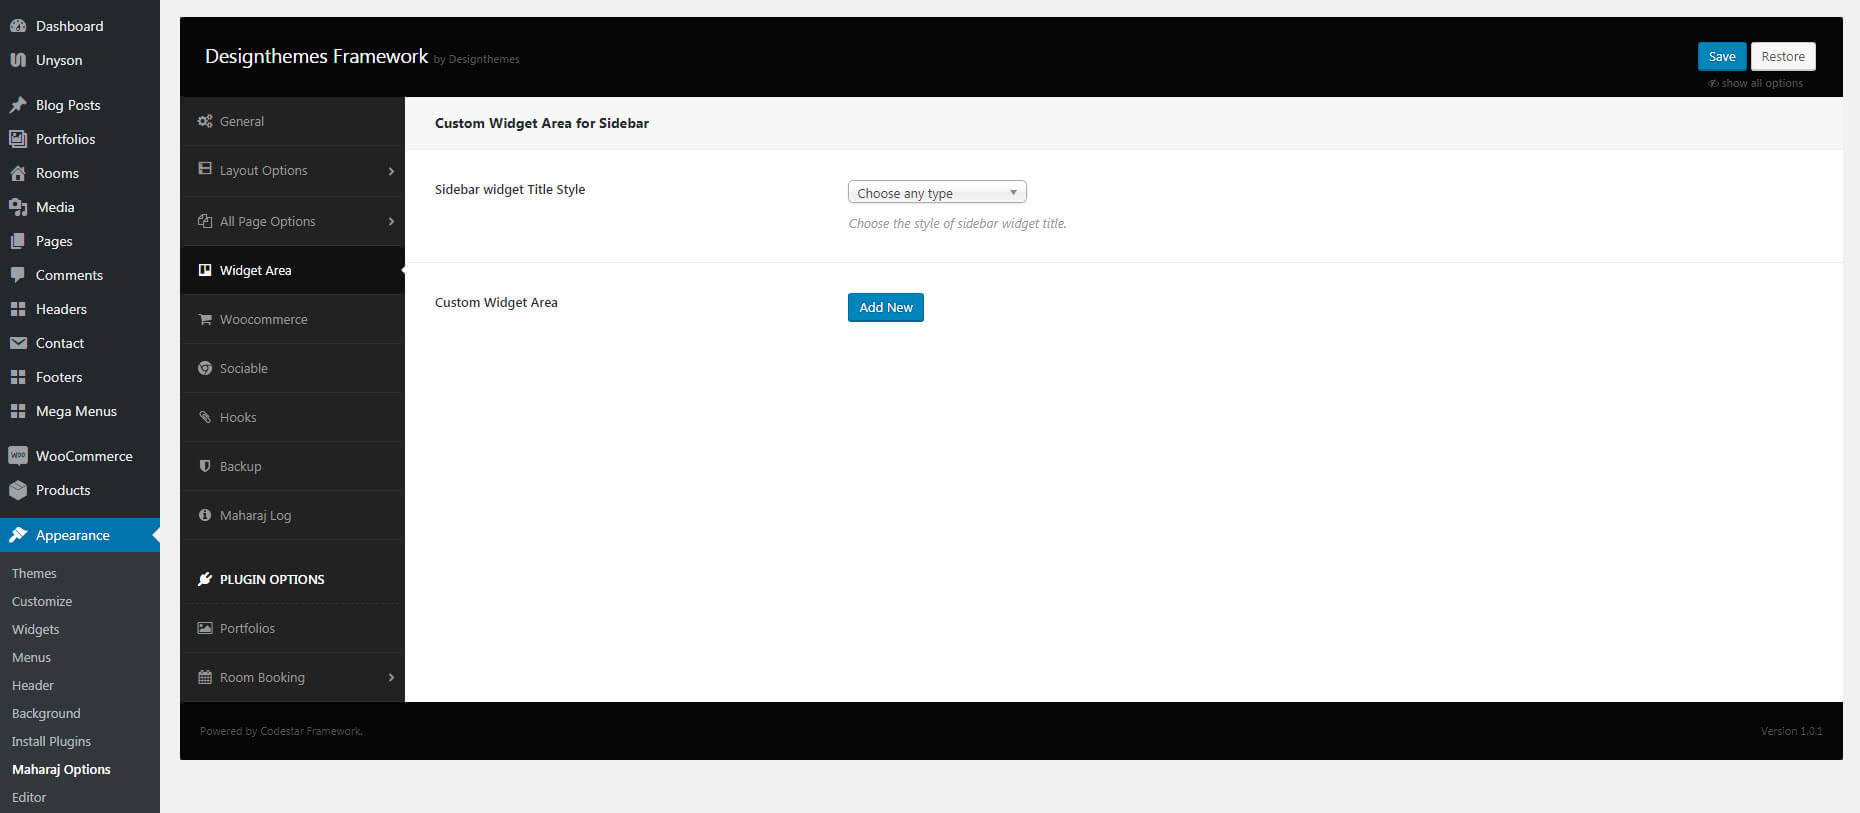Click the Sociable icon

(x=205, y=368)
